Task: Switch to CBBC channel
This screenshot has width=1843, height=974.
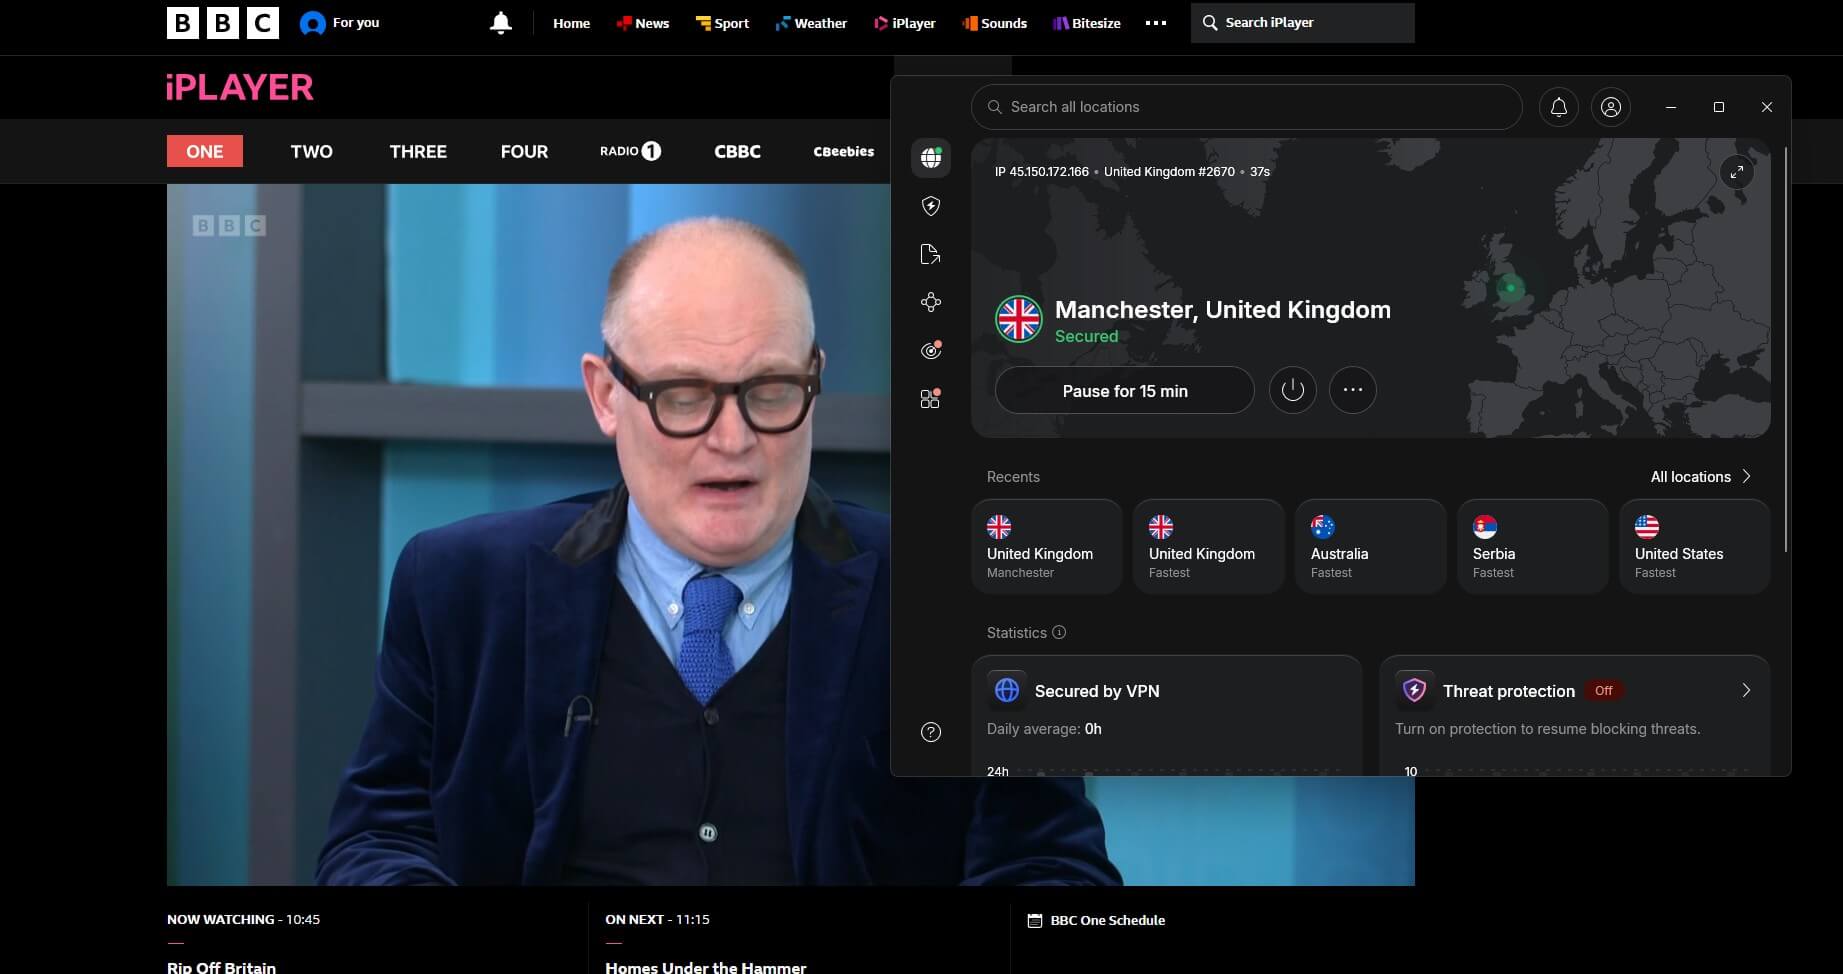Action: (737, 151)
